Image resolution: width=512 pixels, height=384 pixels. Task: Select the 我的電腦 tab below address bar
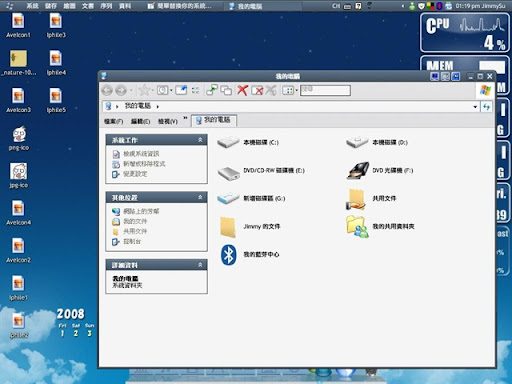pos(214,120)
